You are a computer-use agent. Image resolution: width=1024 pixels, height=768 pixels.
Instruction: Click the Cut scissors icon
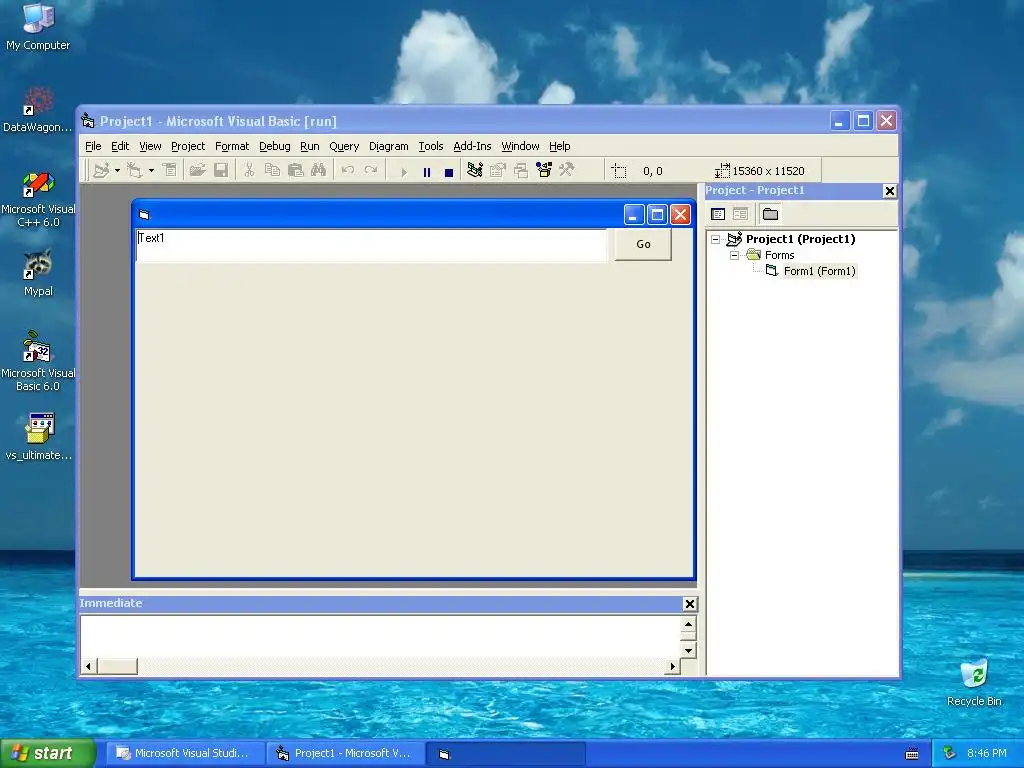(x=249, y=171)
